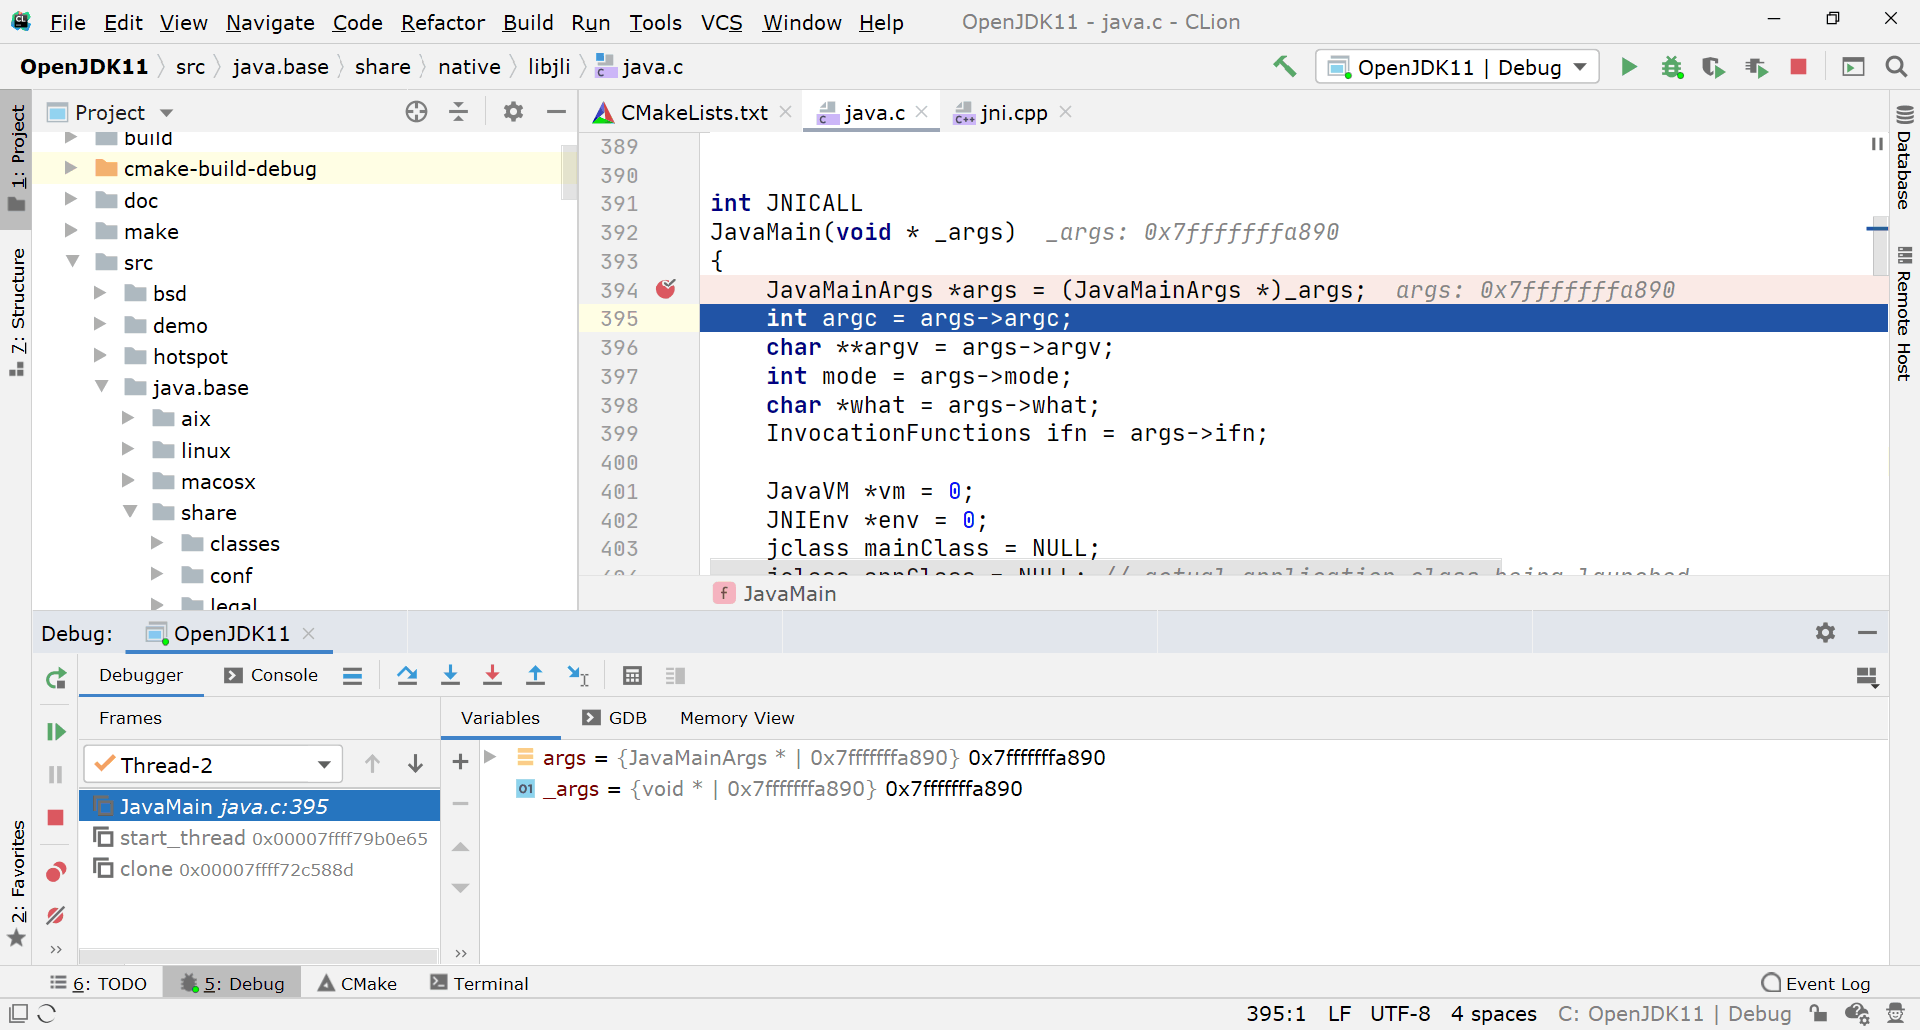Close the java.c editor tab
The height and width of the screenshot is (1030, 1920).
point(922,112)
